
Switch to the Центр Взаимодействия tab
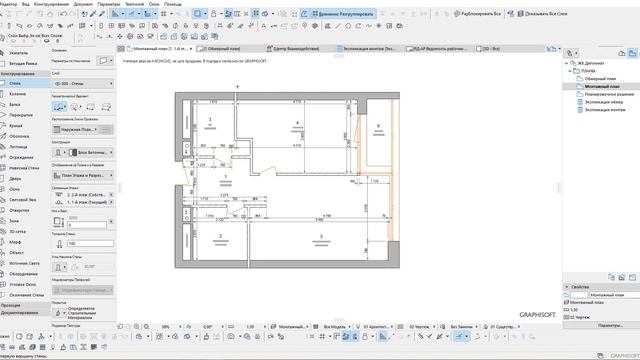coord(300,49)
